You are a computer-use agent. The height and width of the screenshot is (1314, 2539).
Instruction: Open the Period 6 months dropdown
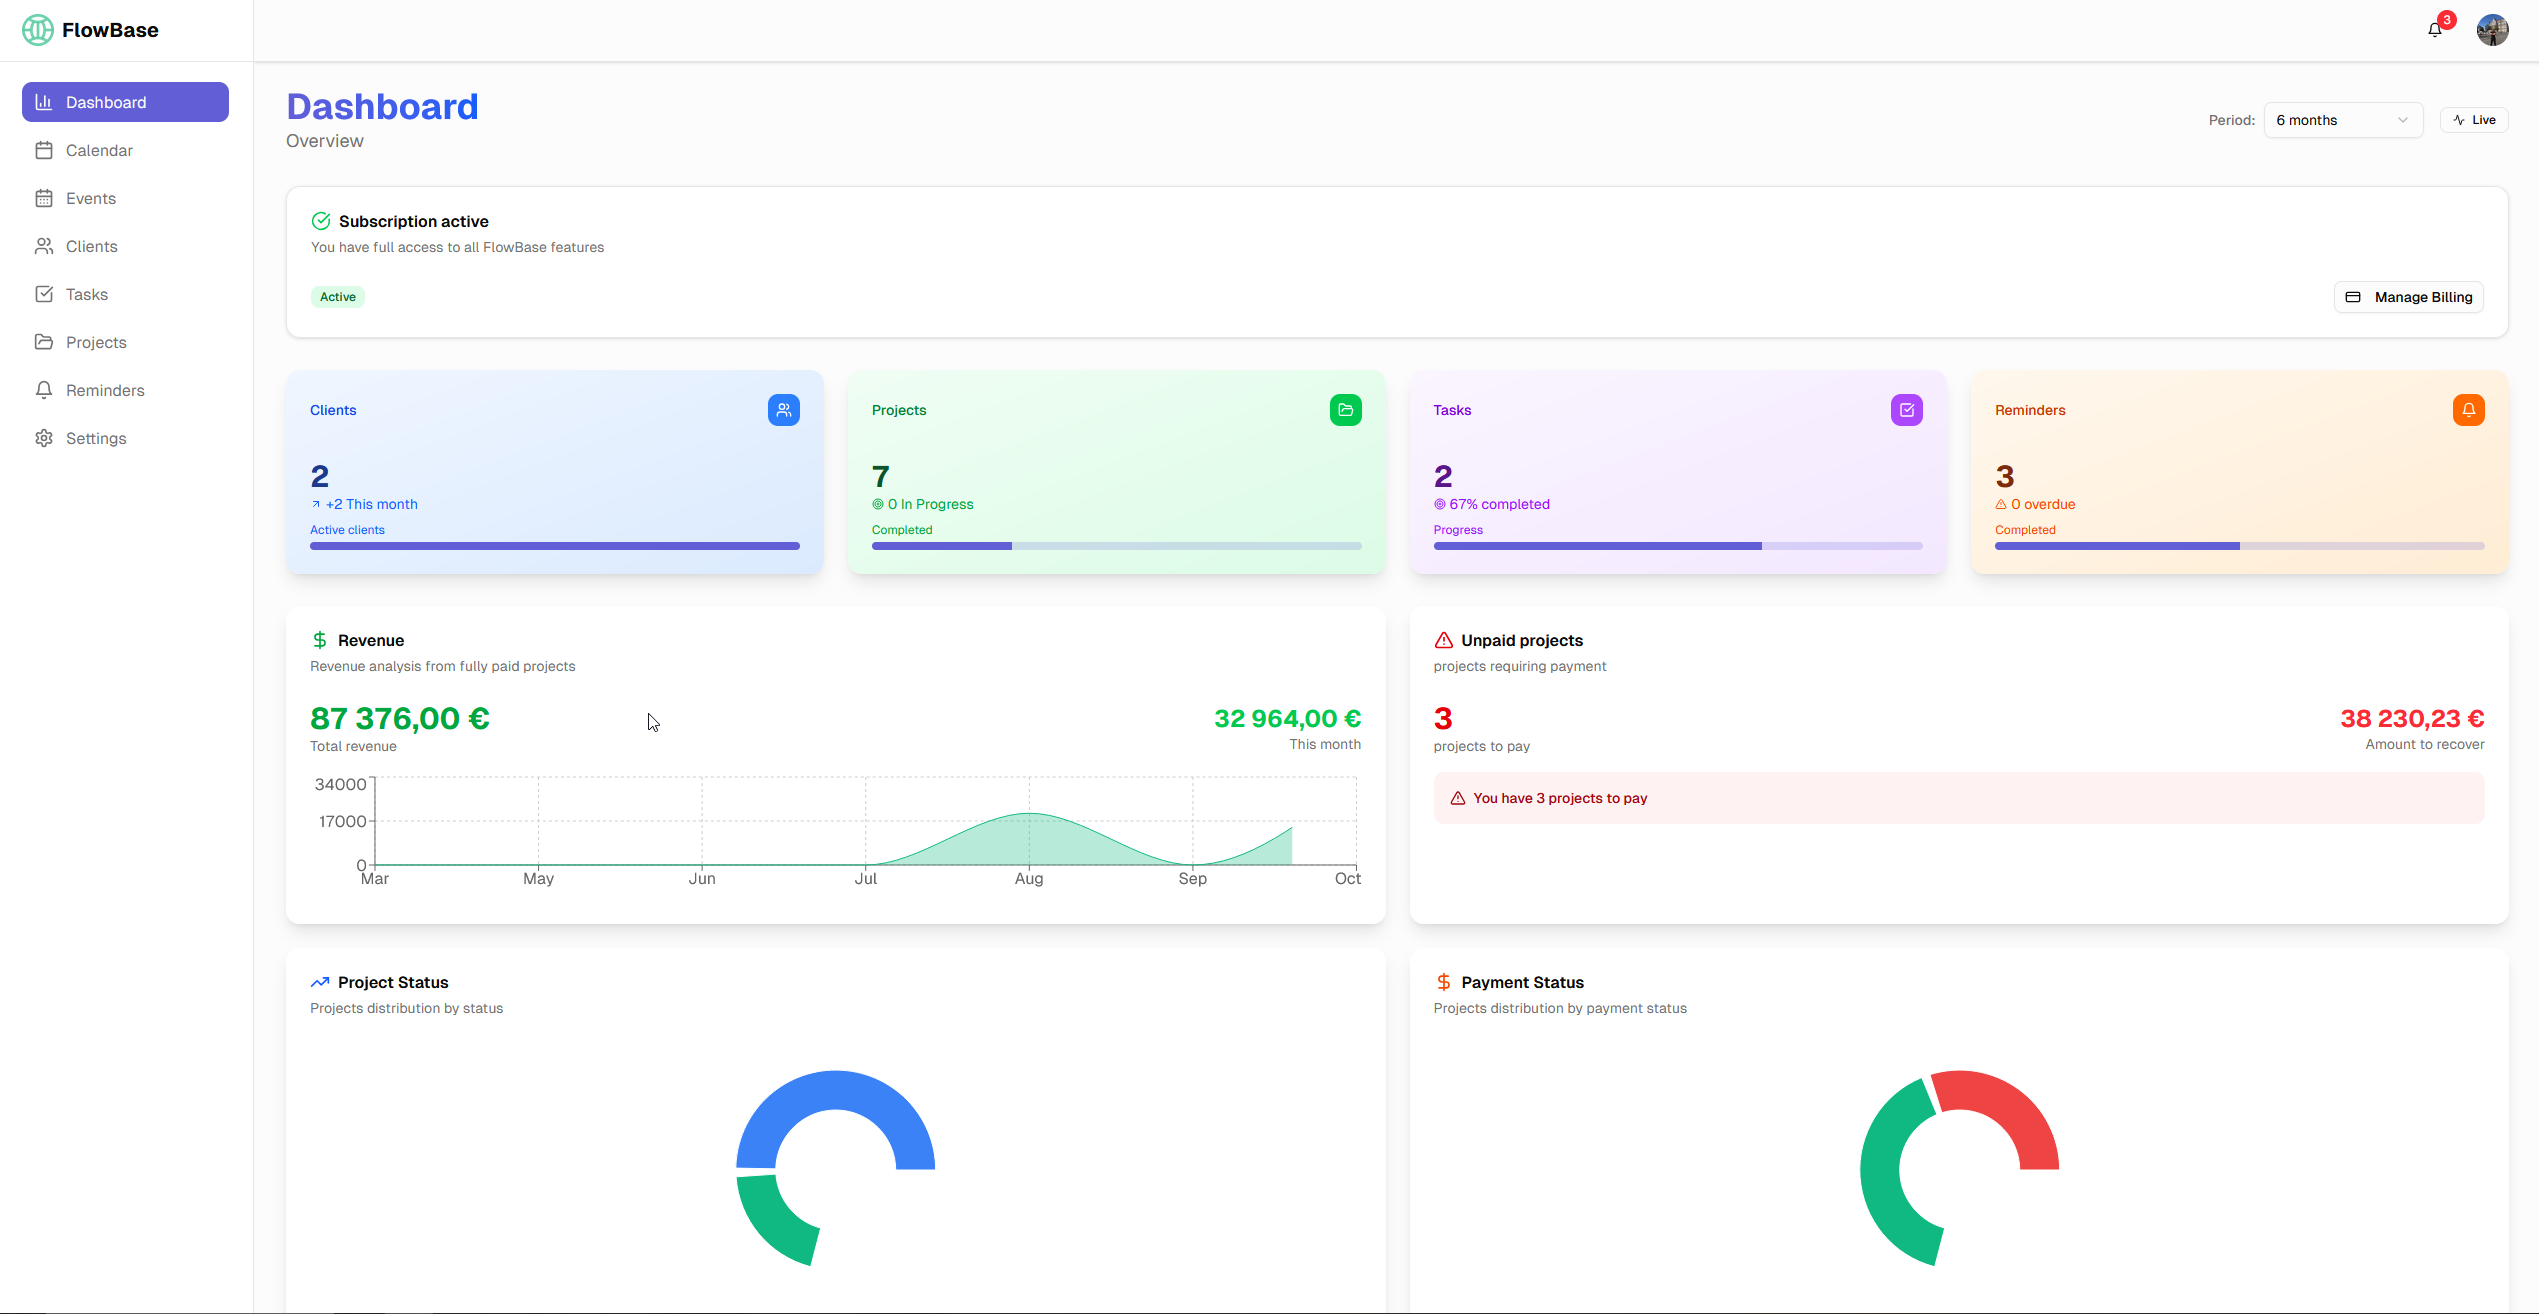pyautogui.click(x=2342, y=120)
